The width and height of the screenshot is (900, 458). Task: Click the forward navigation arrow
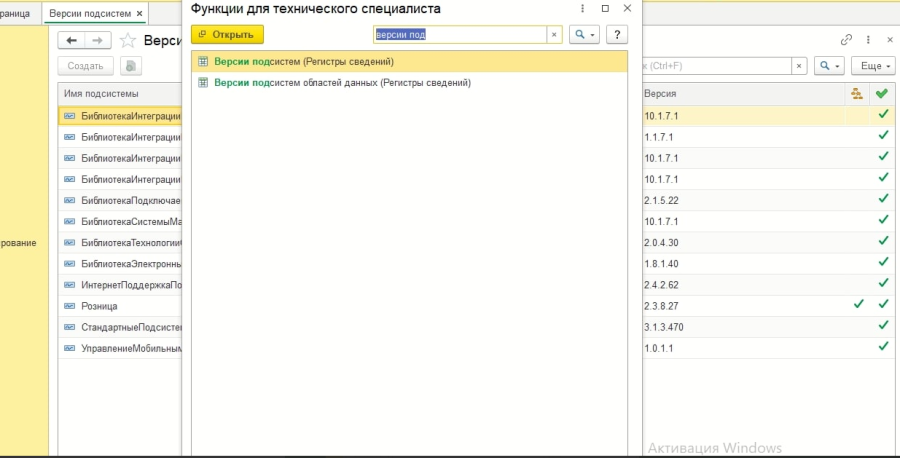click(x=97, y=40)
